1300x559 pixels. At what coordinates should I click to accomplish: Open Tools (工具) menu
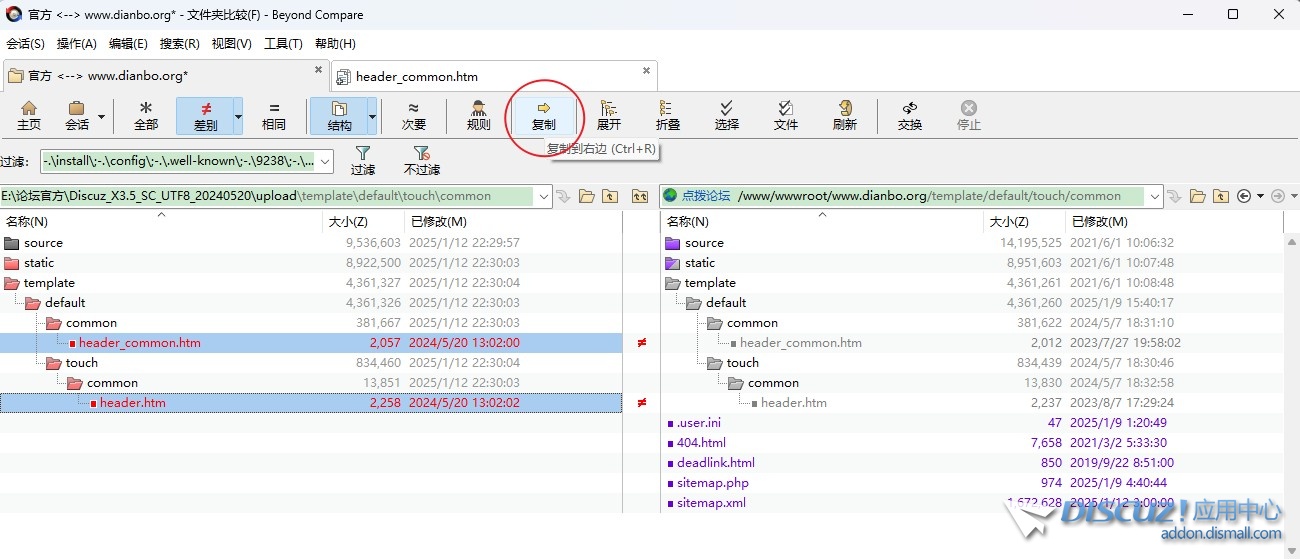(283, 44)
